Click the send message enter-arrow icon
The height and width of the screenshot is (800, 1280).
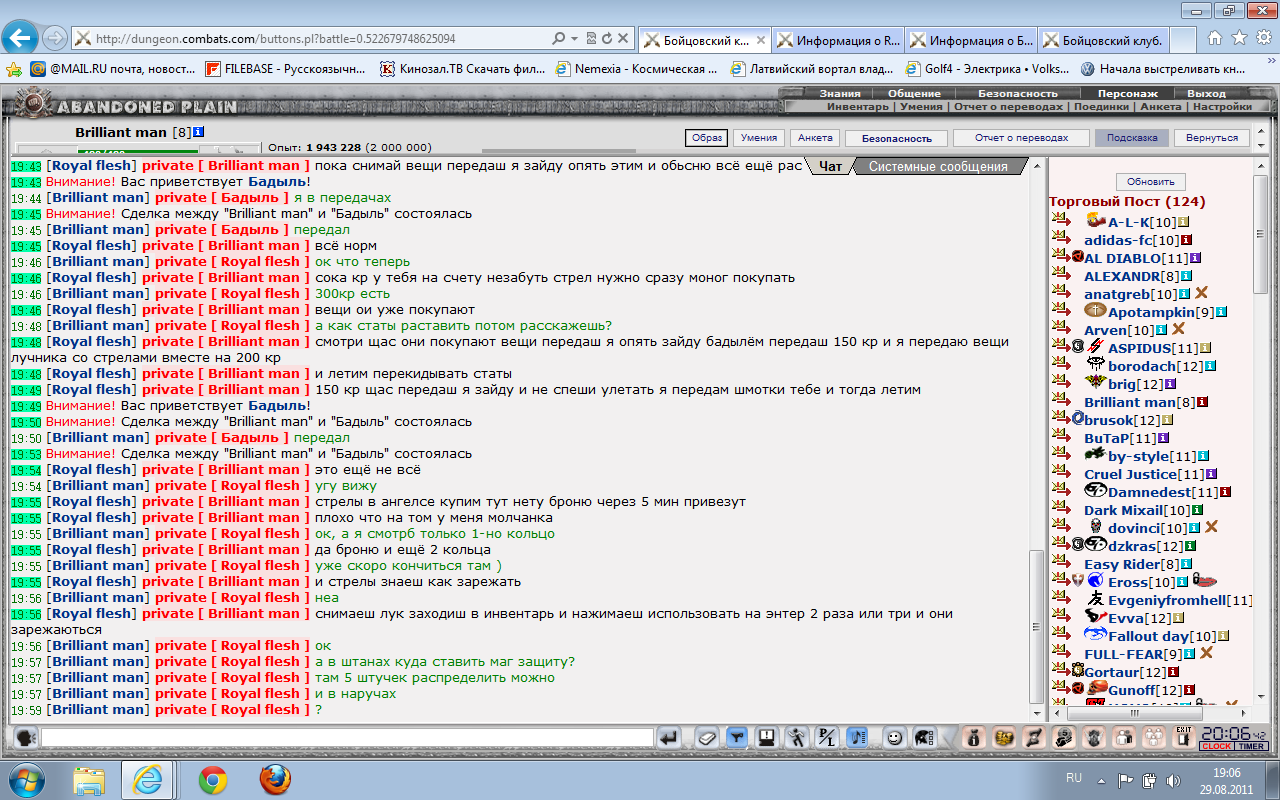[670, 738]
